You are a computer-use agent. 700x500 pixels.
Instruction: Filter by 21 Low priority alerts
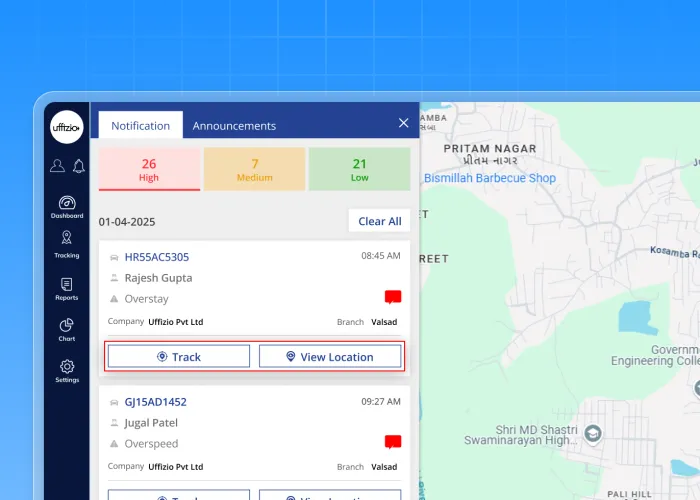pyautogui.click(x=359, y=169)
